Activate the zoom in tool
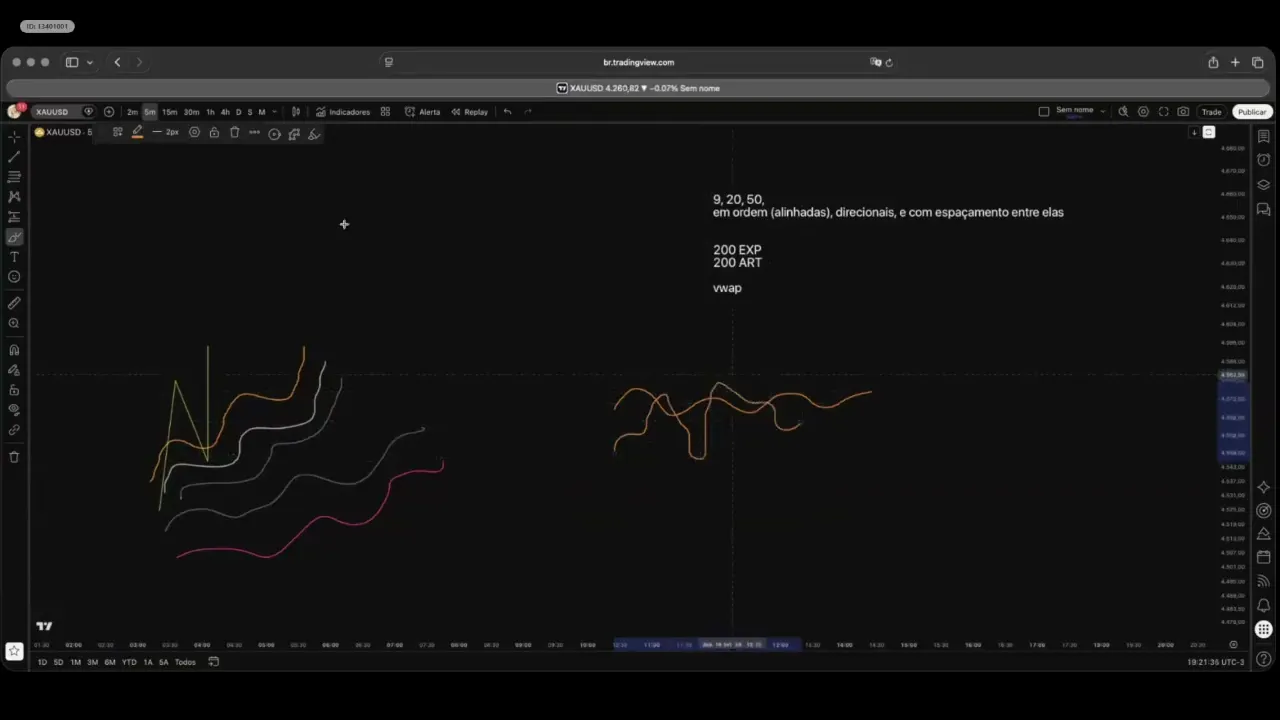1280x720 pixels. coord(14,323)
